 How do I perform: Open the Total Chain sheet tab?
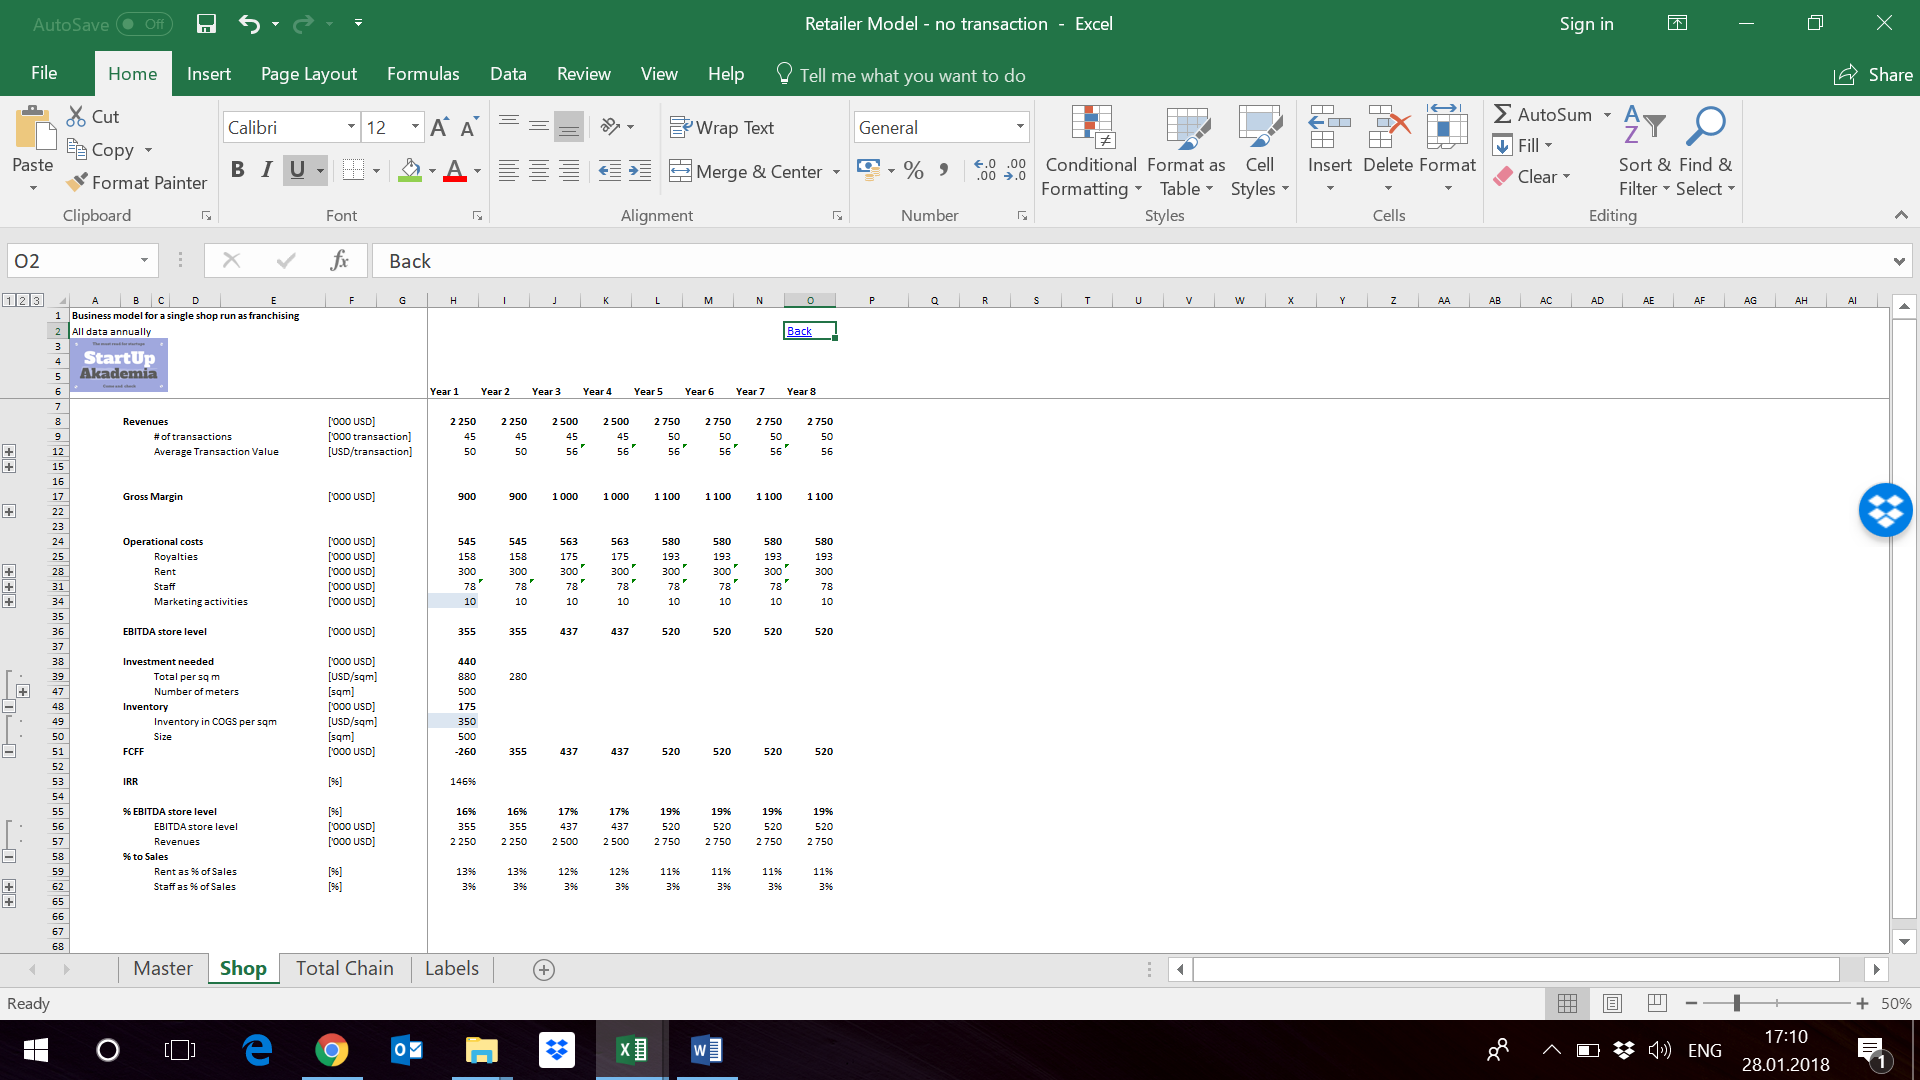(x=344, y=968)
